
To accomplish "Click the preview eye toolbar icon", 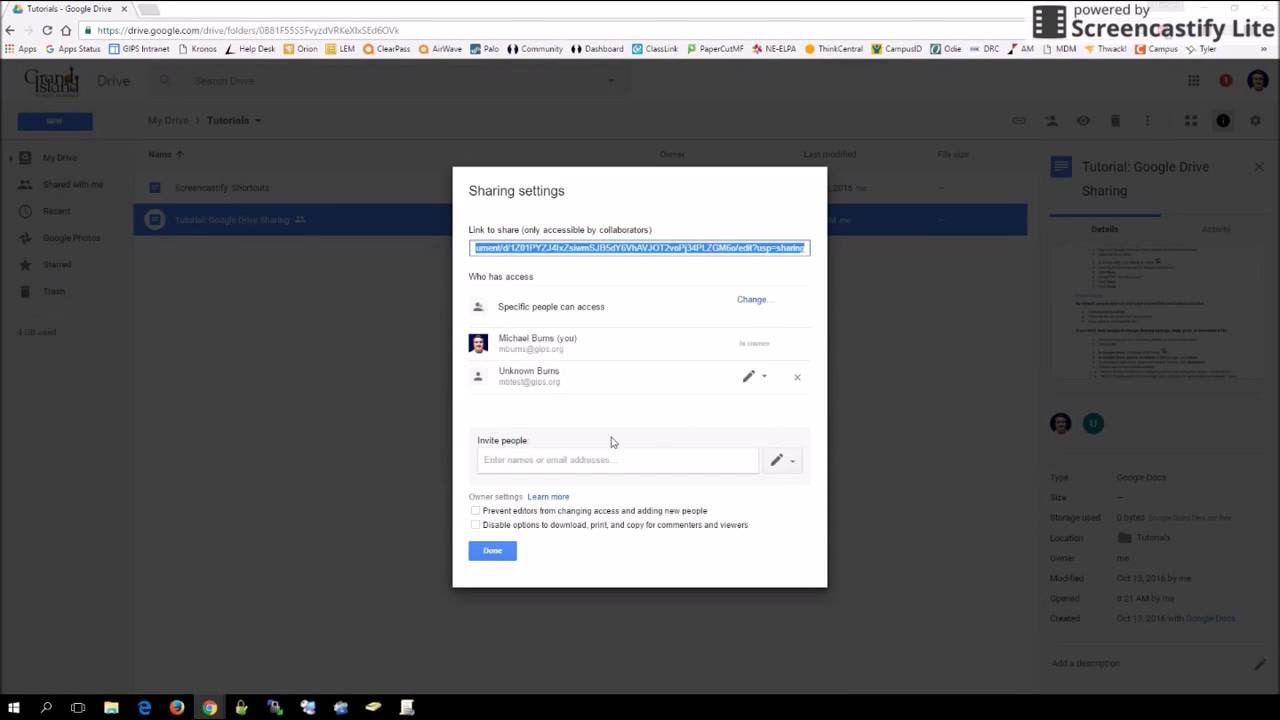I will click(x=1083, y=121).
